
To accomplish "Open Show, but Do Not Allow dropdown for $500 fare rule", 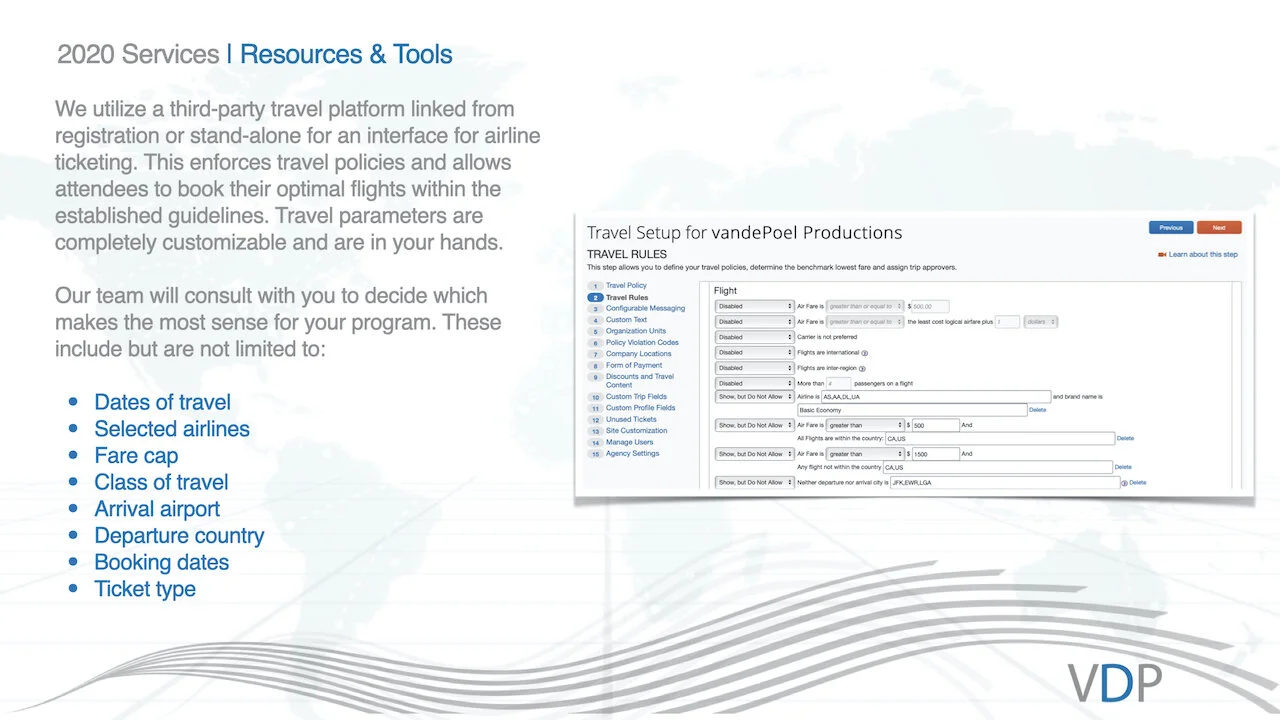I will point(755,425).
